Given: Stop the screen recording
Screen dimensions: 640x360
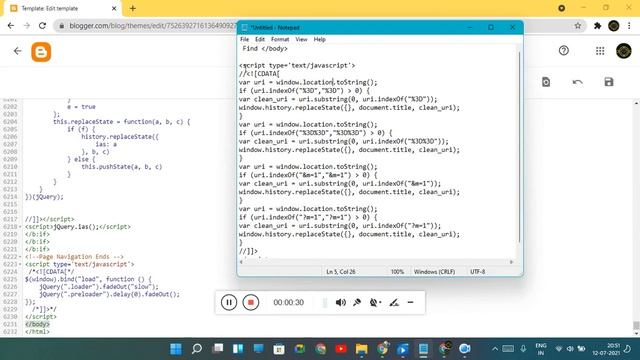Looking at the screenshot, I should click(x=251, y=302).
